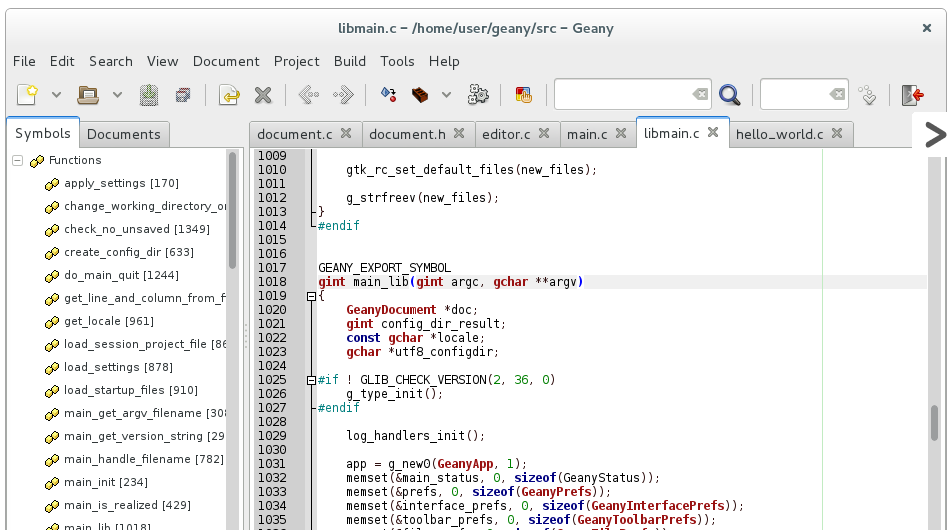Close the libmain.c tab

tap(713, 133)
